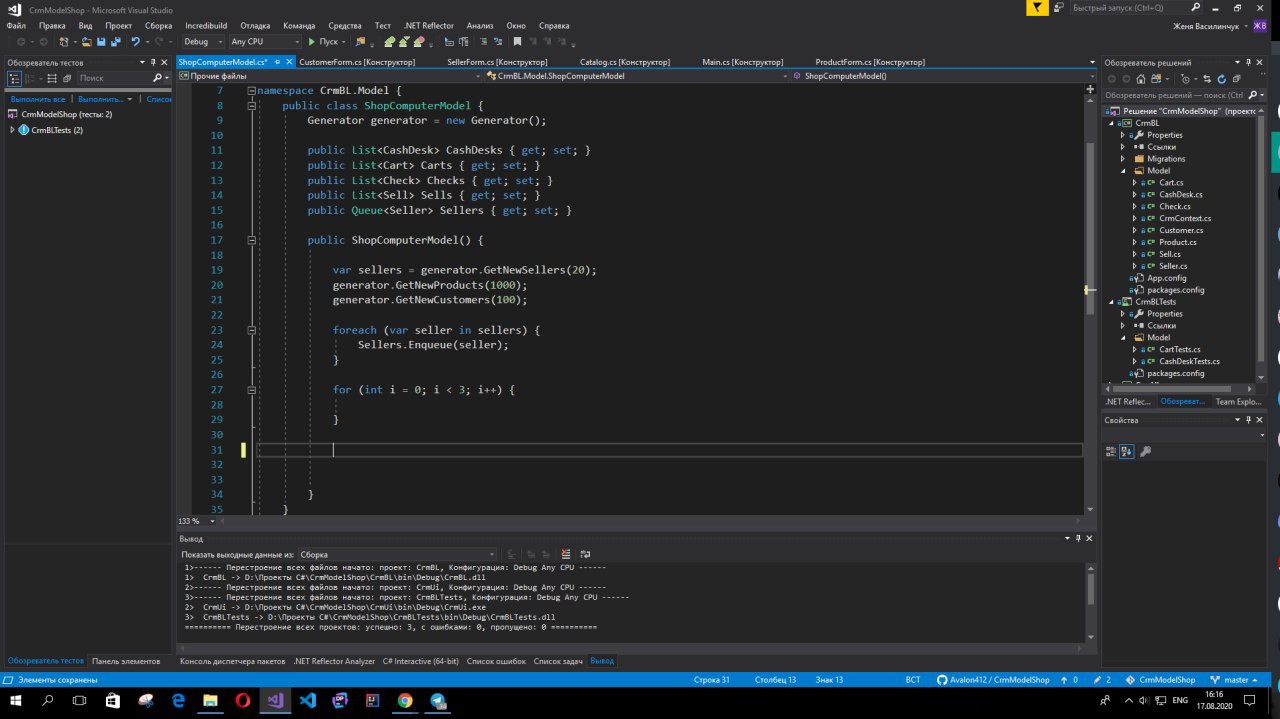Open the Отладка menu
Image resolution: width=1280 pixels, height=719 pixels.
(x=255, y=25)
